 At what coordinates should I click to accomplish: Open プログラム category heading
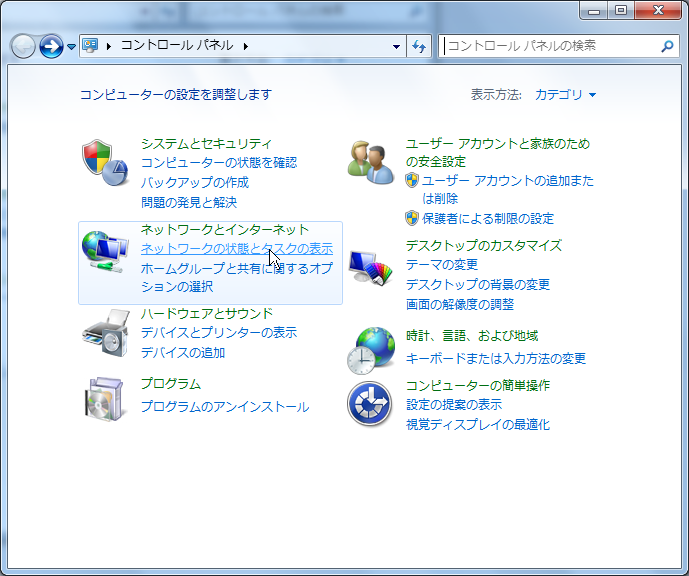pos(170,384)
